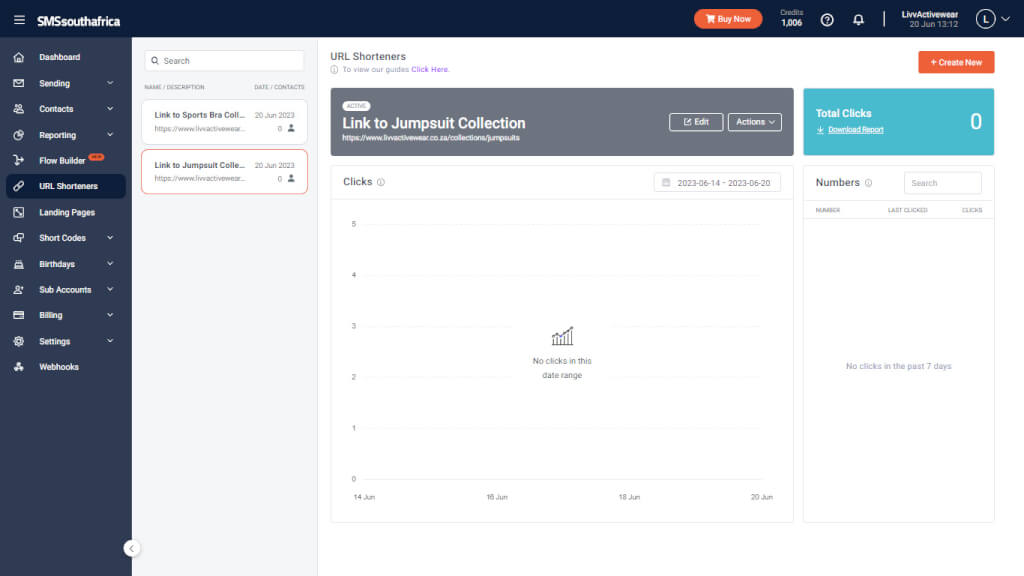1024x576 pixels.
Task: Click the Flow Builder sidebar icon
Action: (x=19, y=160)
